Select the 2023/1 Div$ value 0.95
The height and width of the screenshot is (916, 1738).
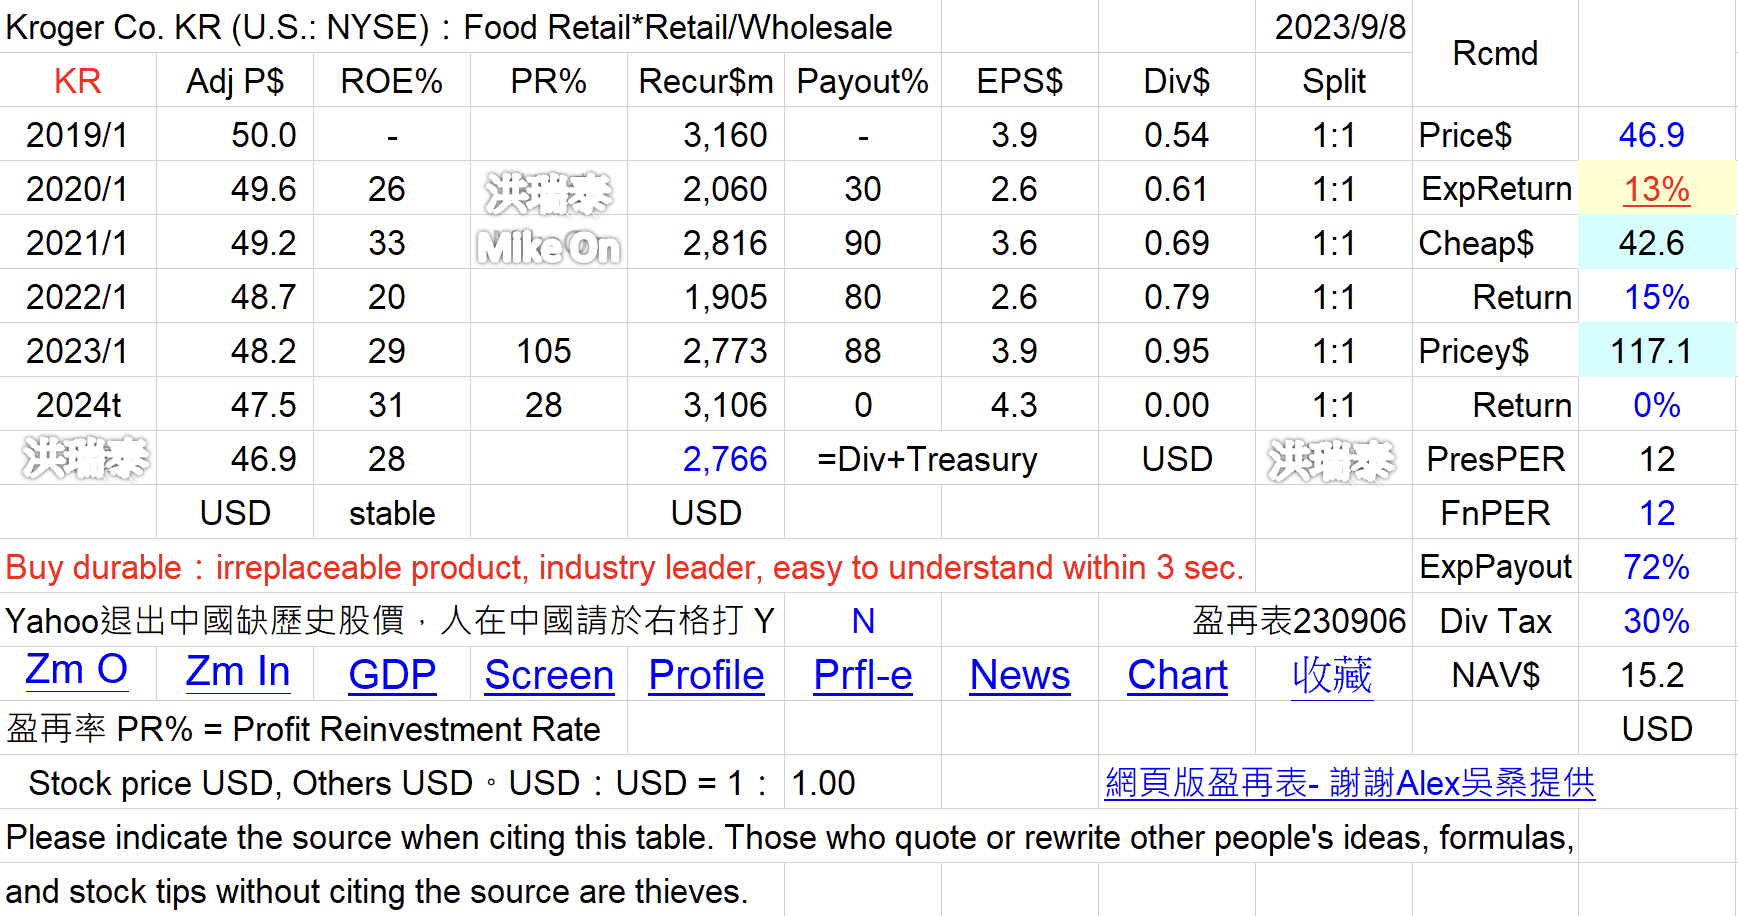[1177, 351]
